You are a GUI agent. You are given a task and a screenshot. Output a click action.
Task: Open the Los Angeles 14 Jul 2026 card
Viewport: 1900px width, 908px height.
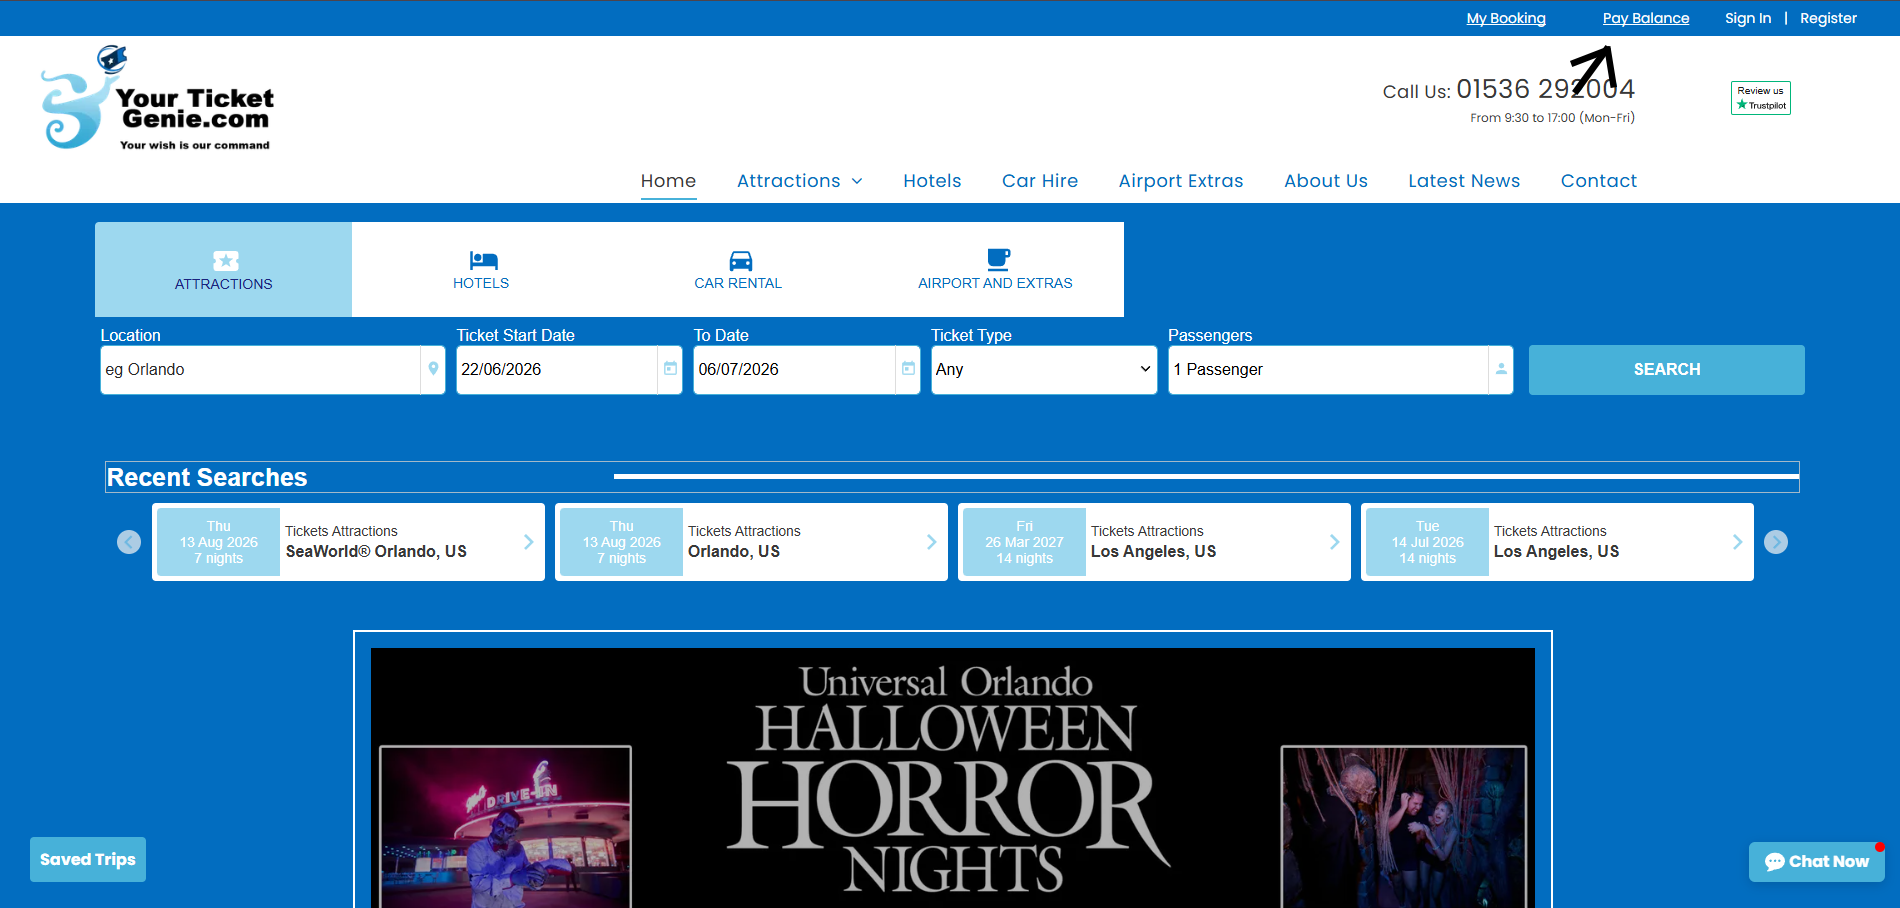[1557, 542]
